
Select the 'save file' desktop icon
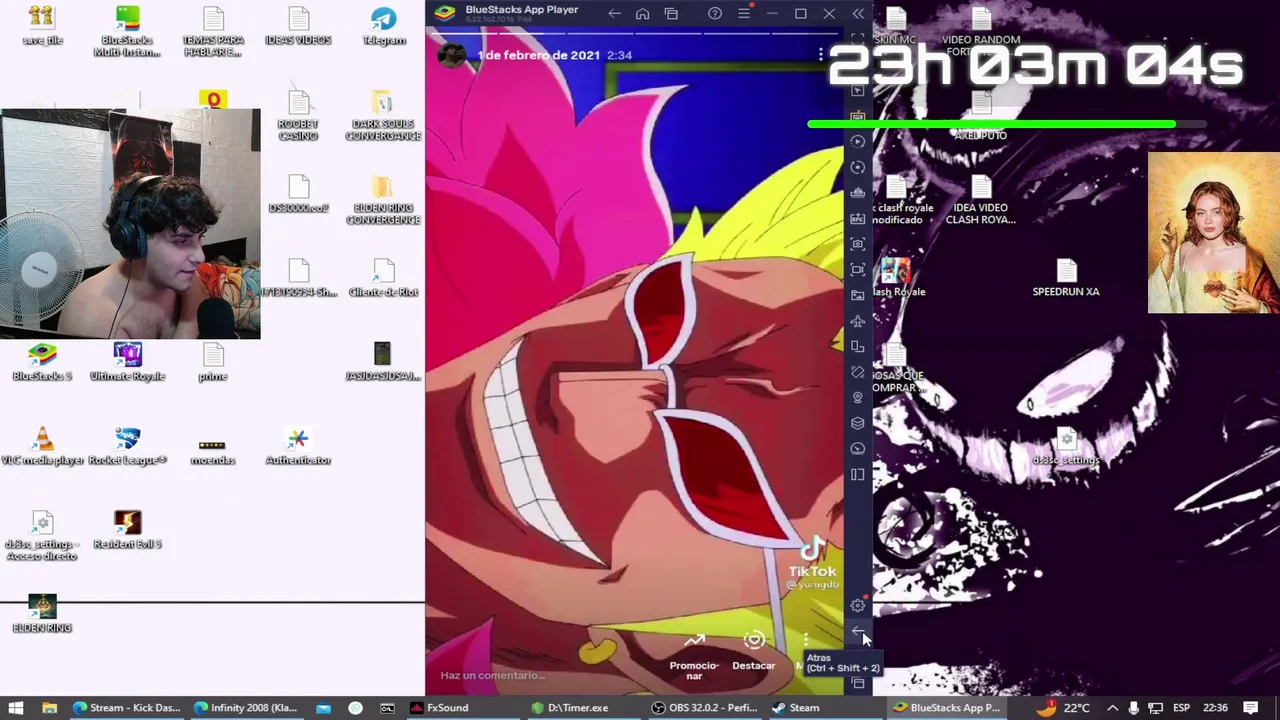coord(42,26)
